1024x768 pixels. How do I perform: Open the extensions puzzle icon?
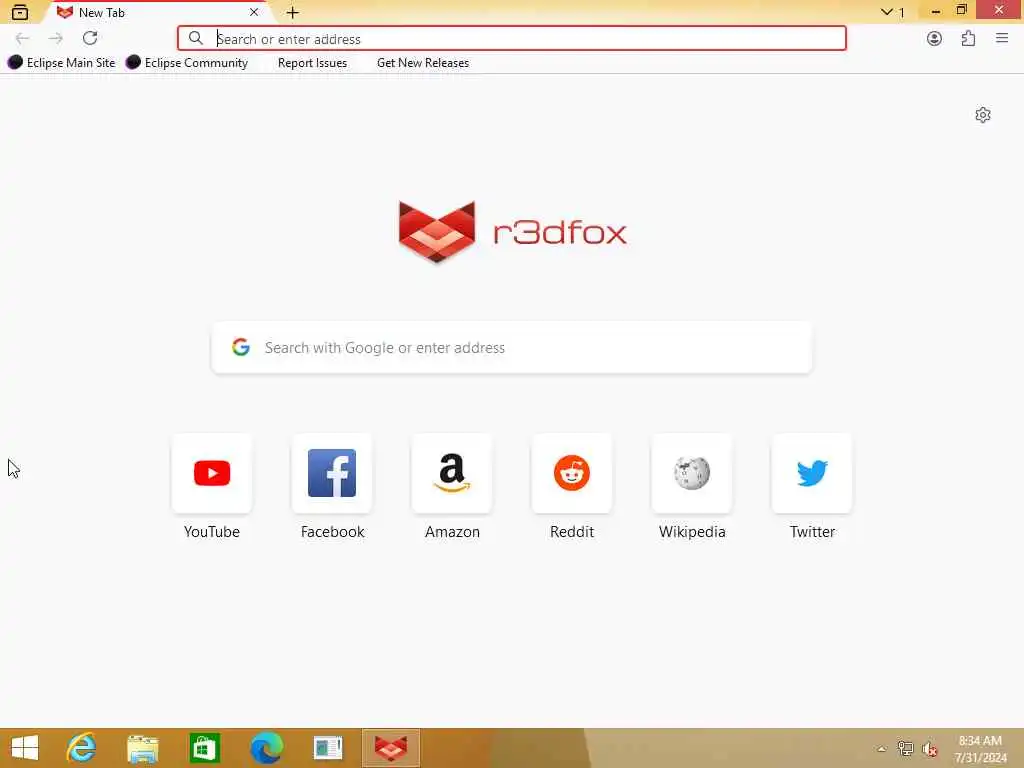point(968,39)
